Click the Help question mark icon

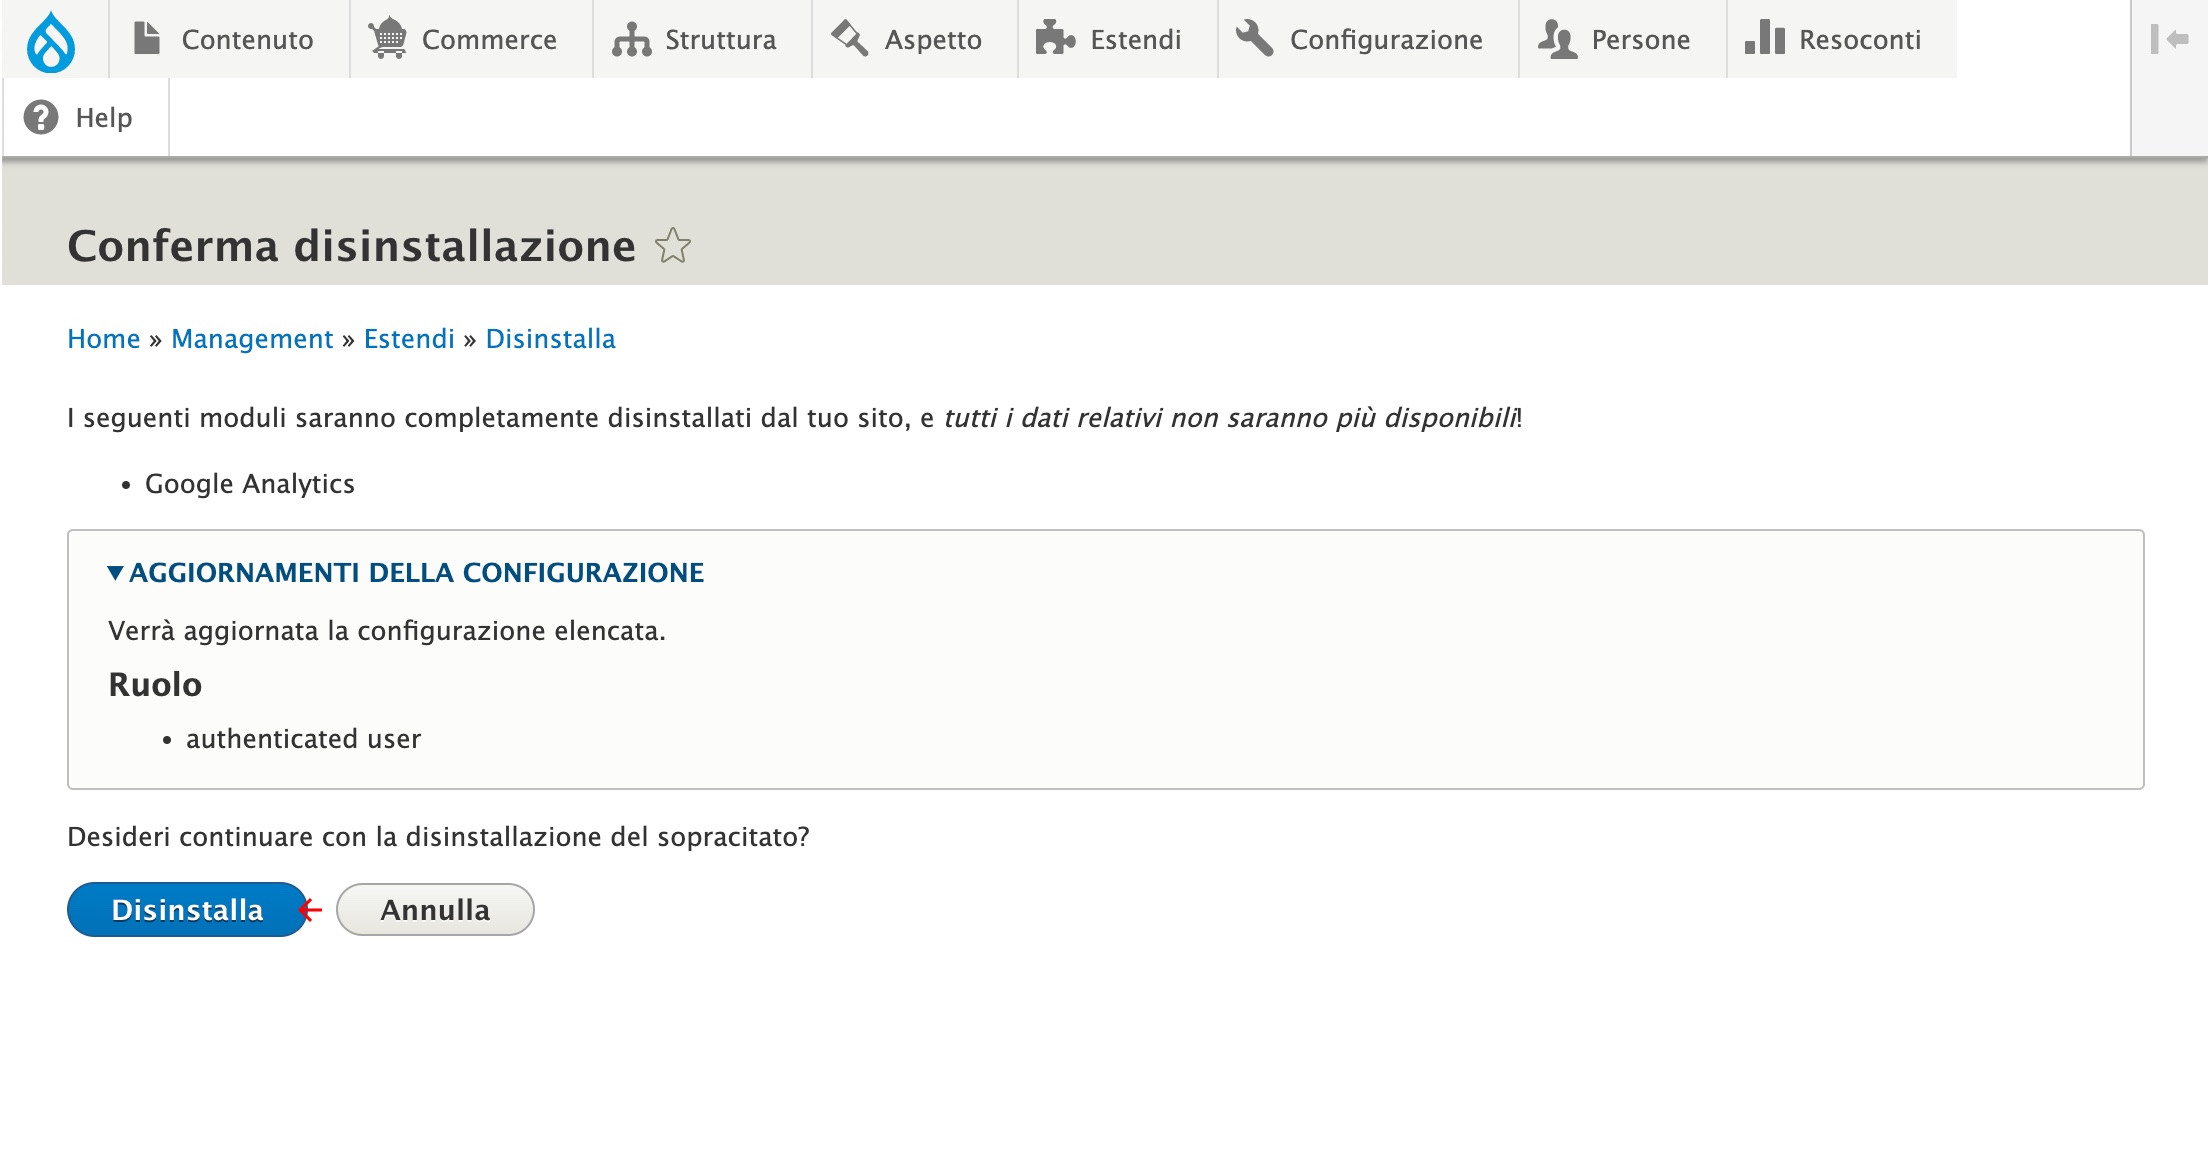click(x=41, y=117)
